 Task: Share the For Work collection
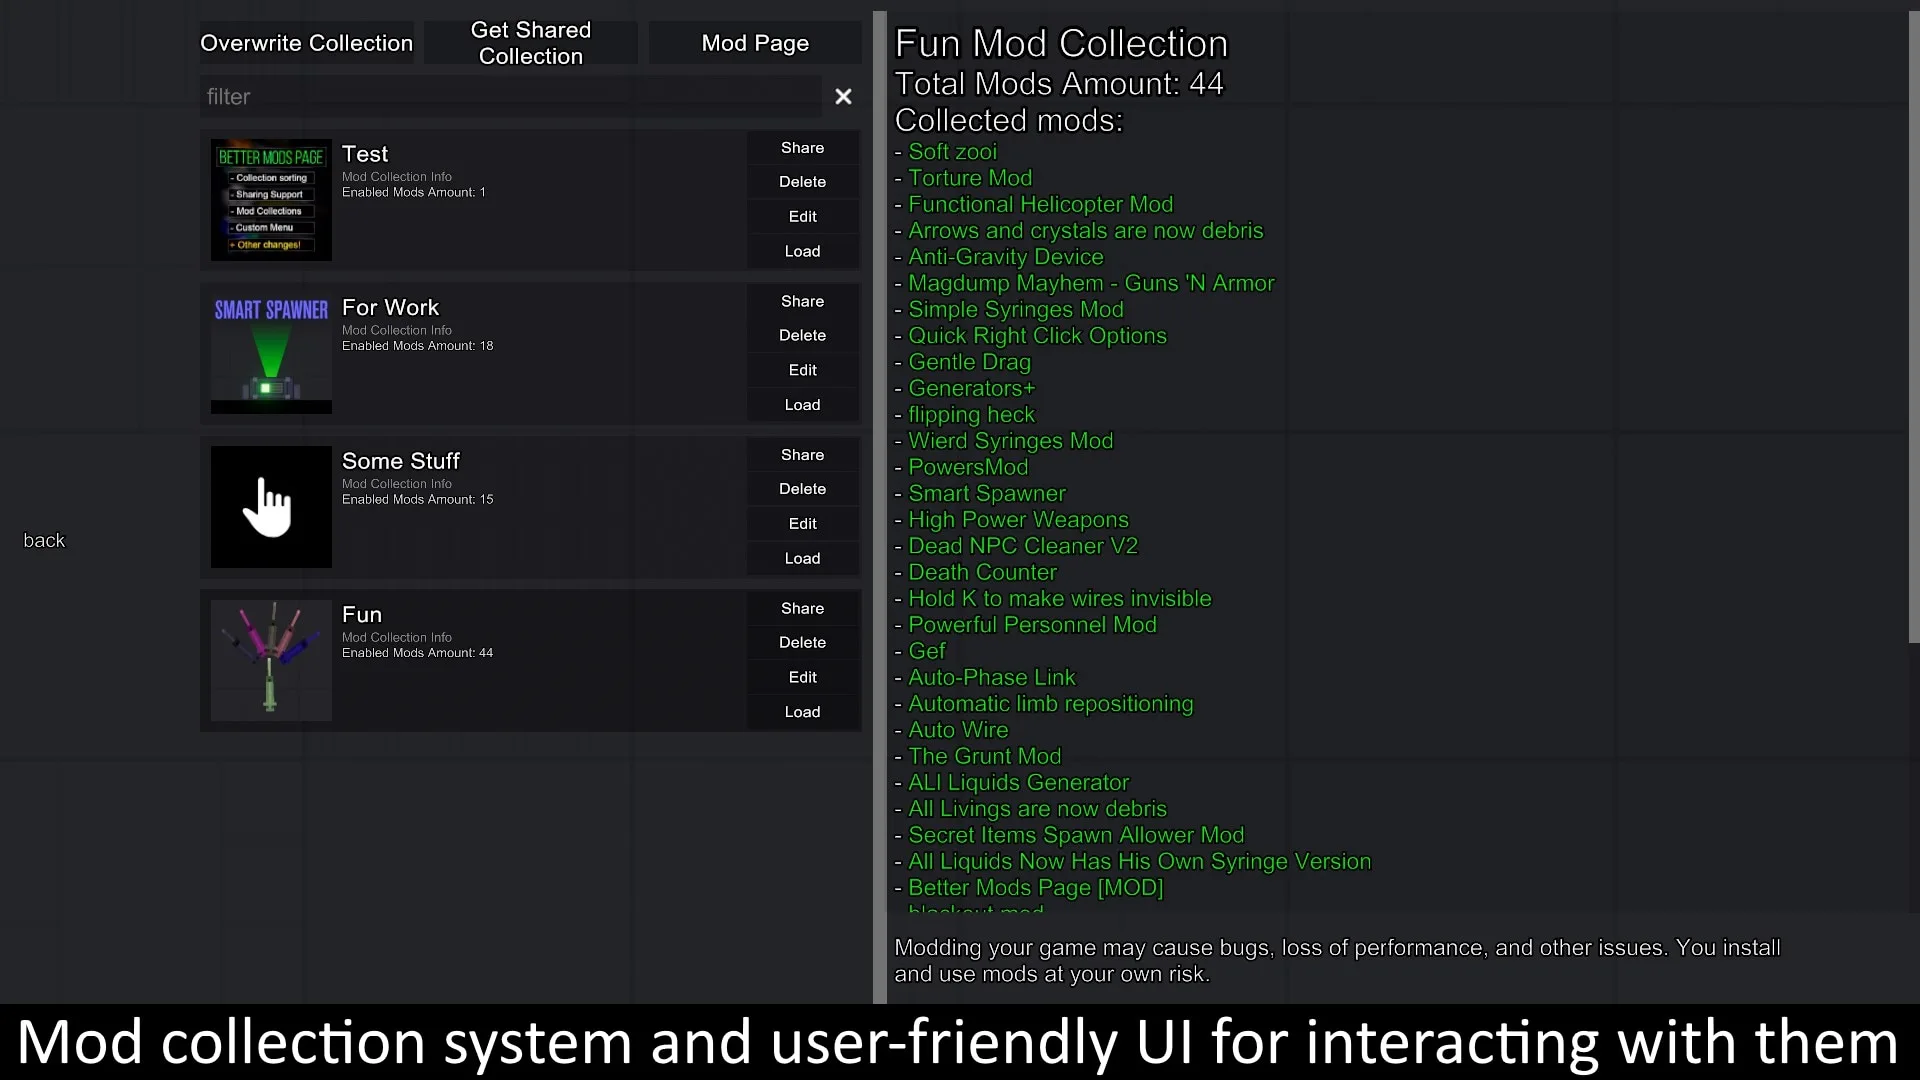(x=803, y=301)
